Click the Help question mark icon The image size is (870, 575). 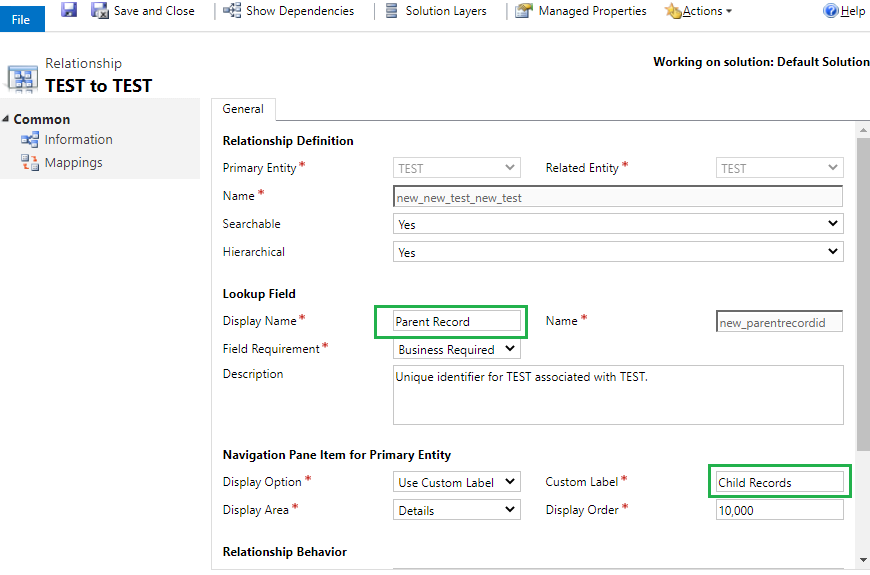(831, 11)
